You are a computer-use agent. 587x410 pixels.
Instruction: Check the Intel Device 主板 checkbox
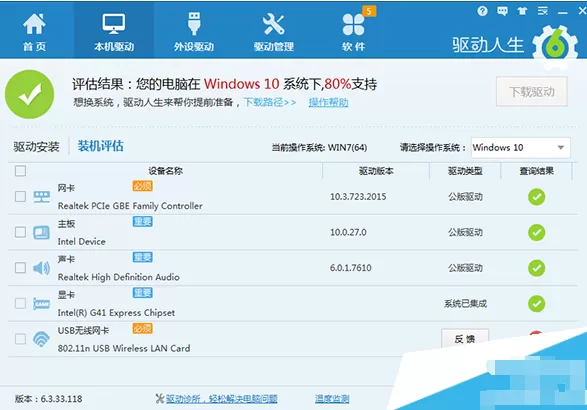20,232
